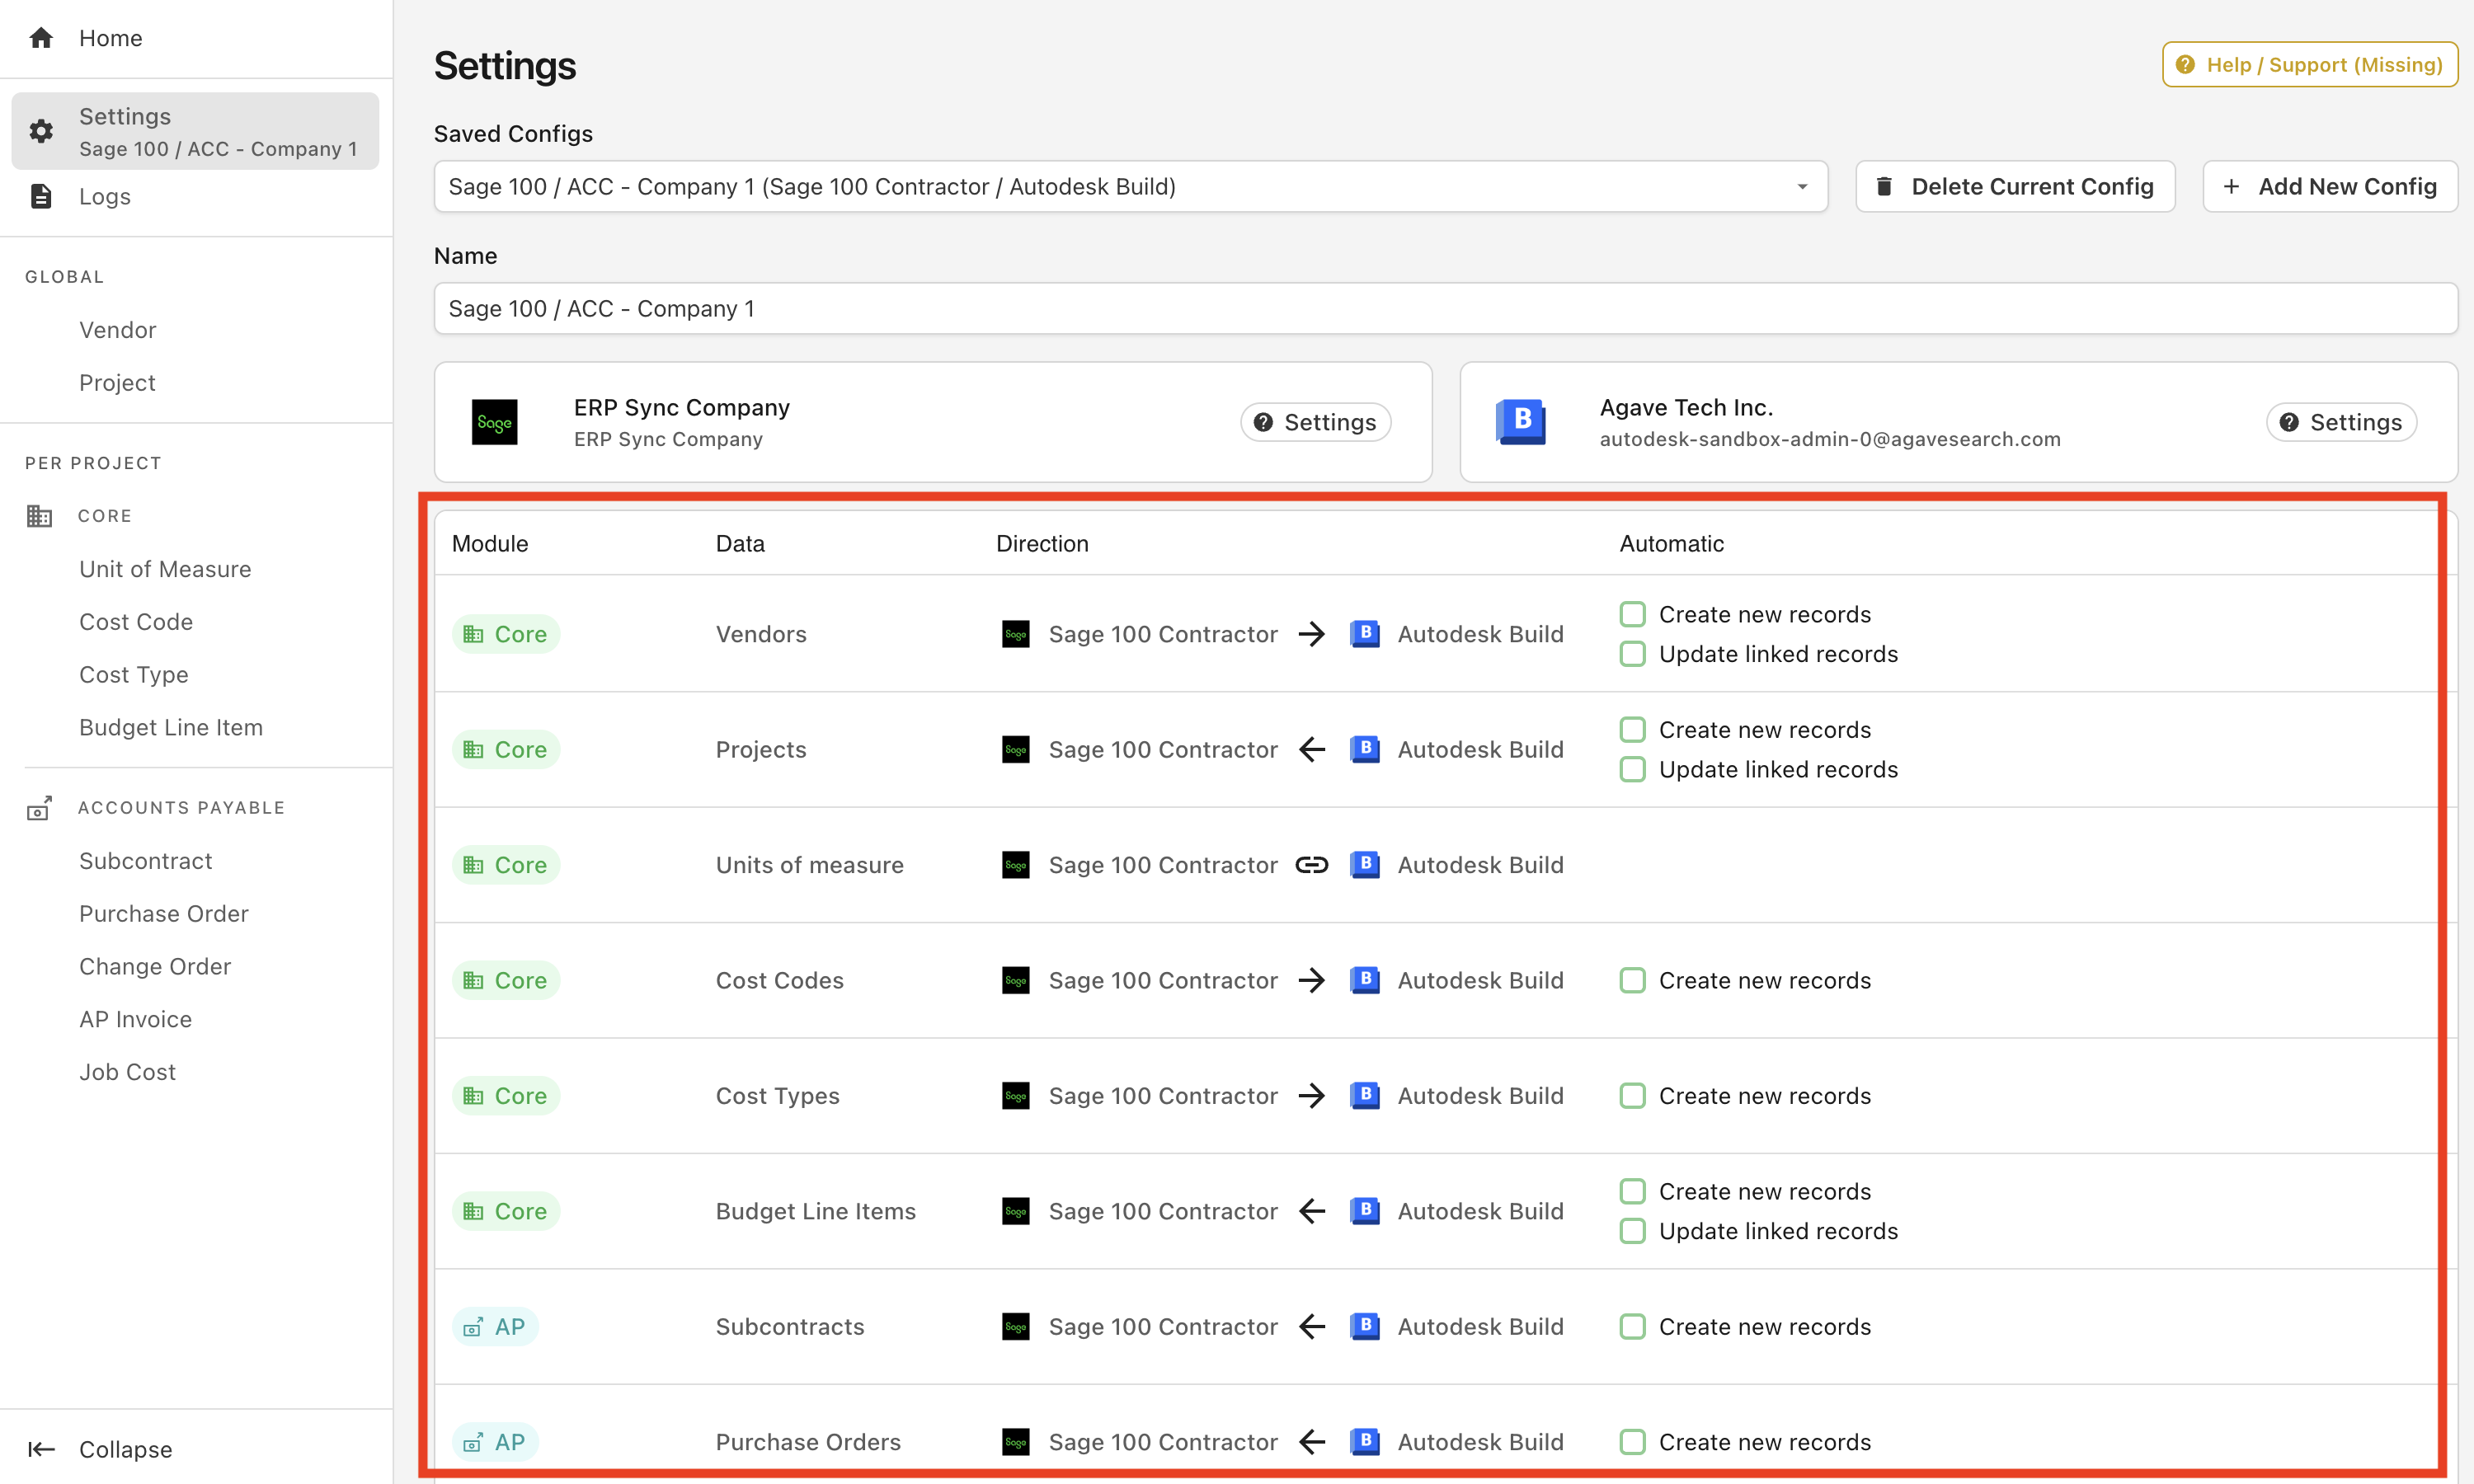Open Job Cost in sidebar
This screenshot has height=1484, width=2474.
[127, 1072]
